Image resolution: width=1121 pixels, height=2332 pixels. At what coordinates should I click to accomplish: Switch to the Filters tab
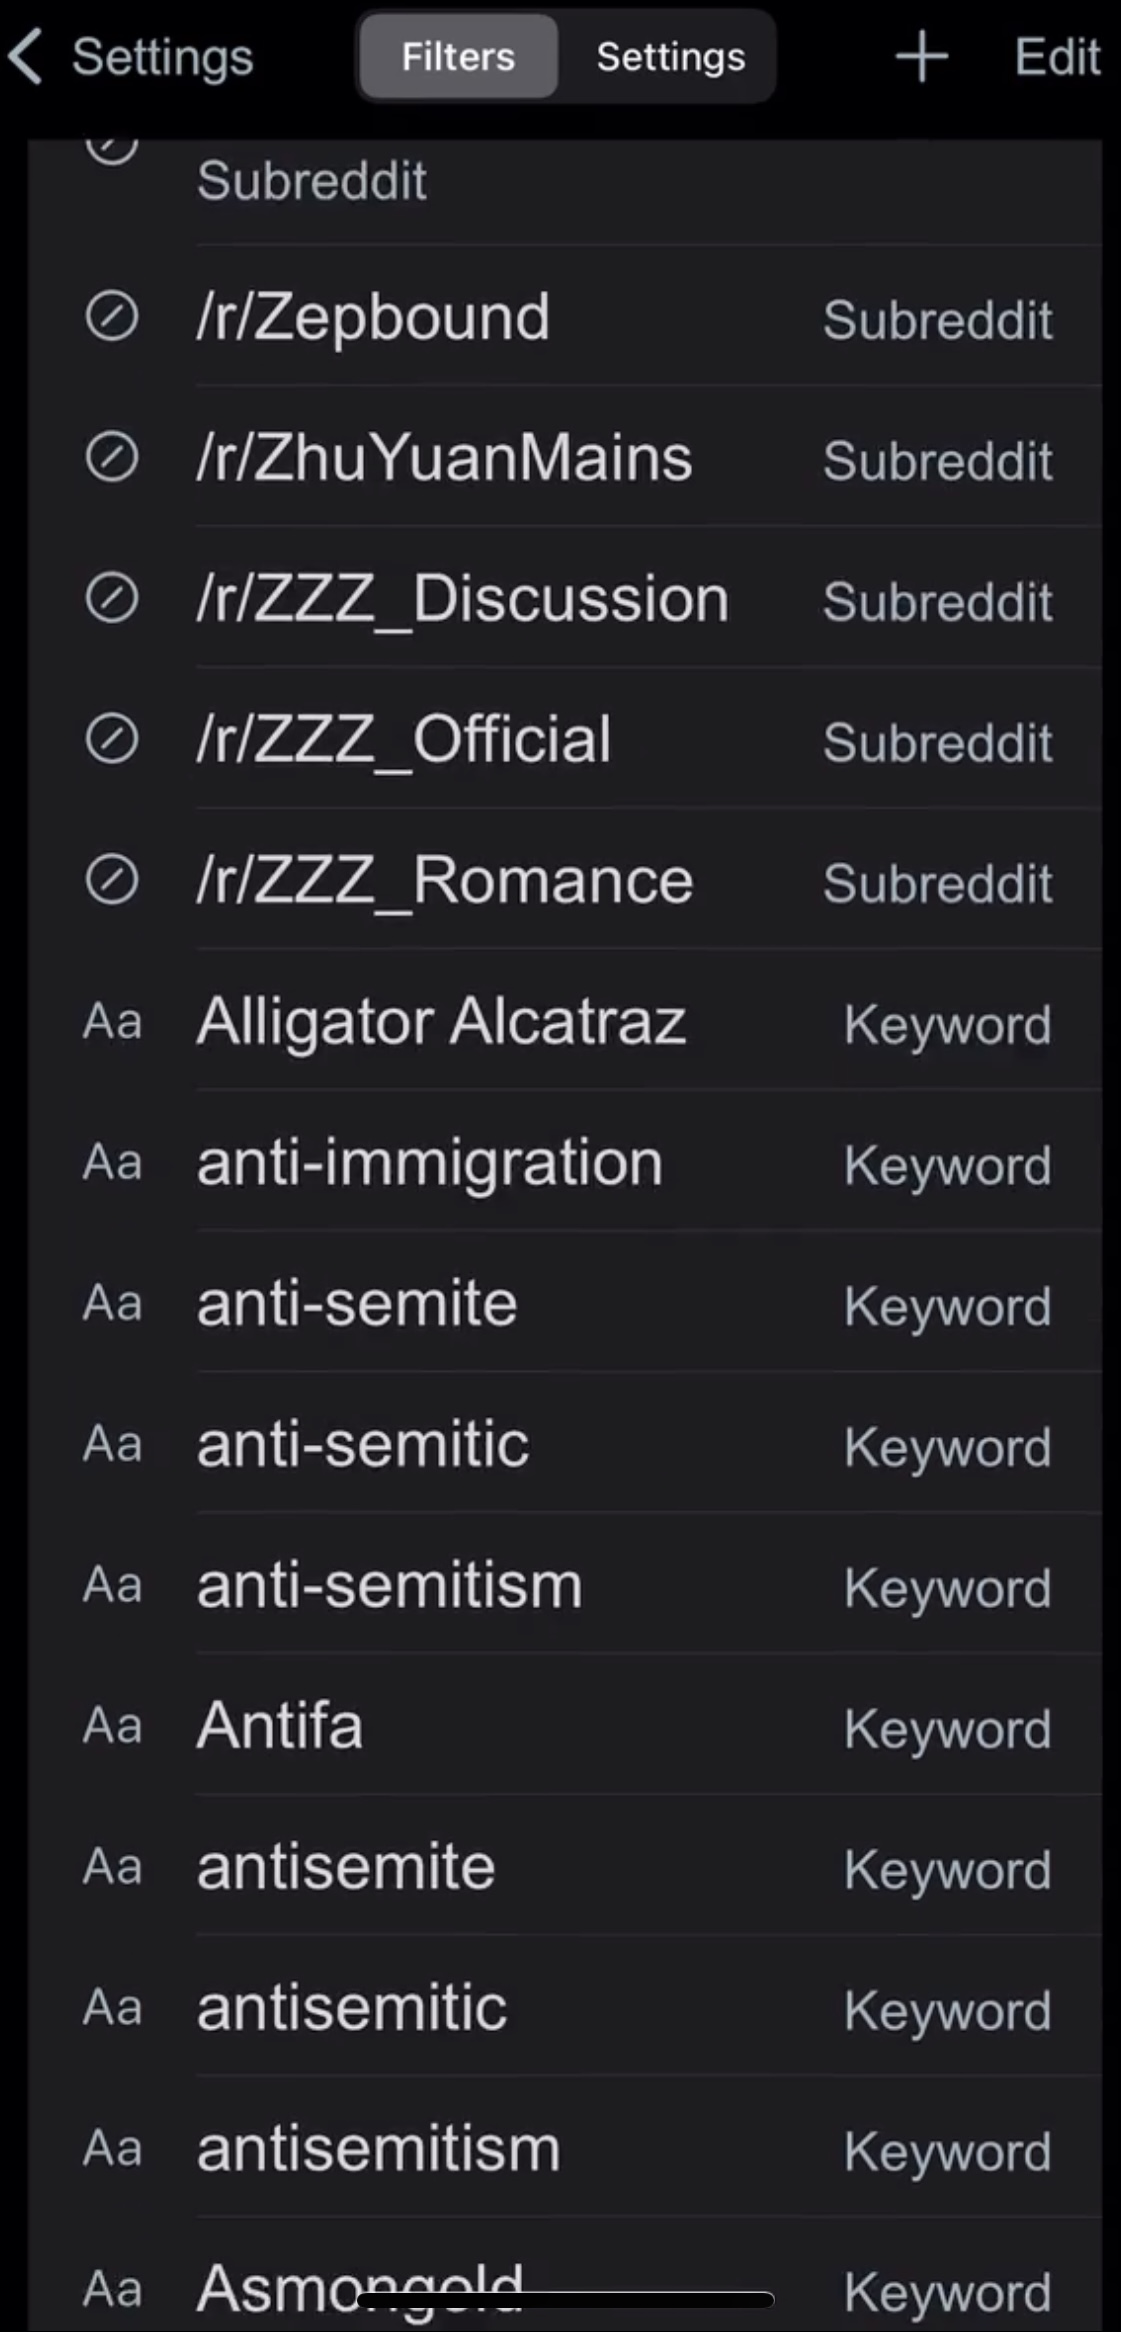(458, 56)
